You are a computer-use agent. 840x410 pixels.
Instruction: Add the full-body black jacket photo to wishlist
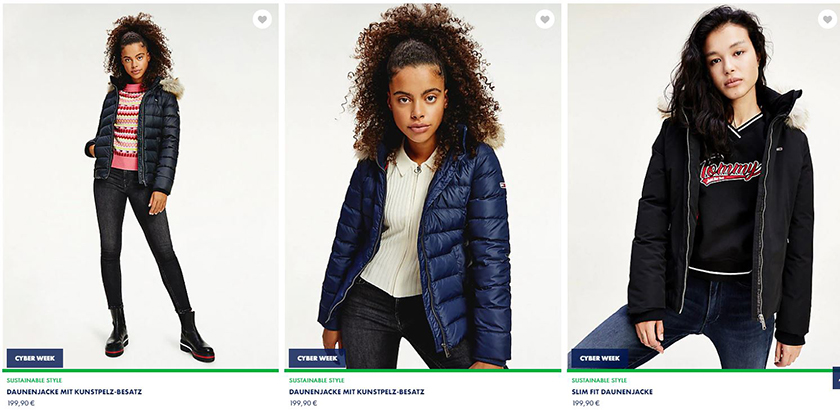[x=262, y=19]
